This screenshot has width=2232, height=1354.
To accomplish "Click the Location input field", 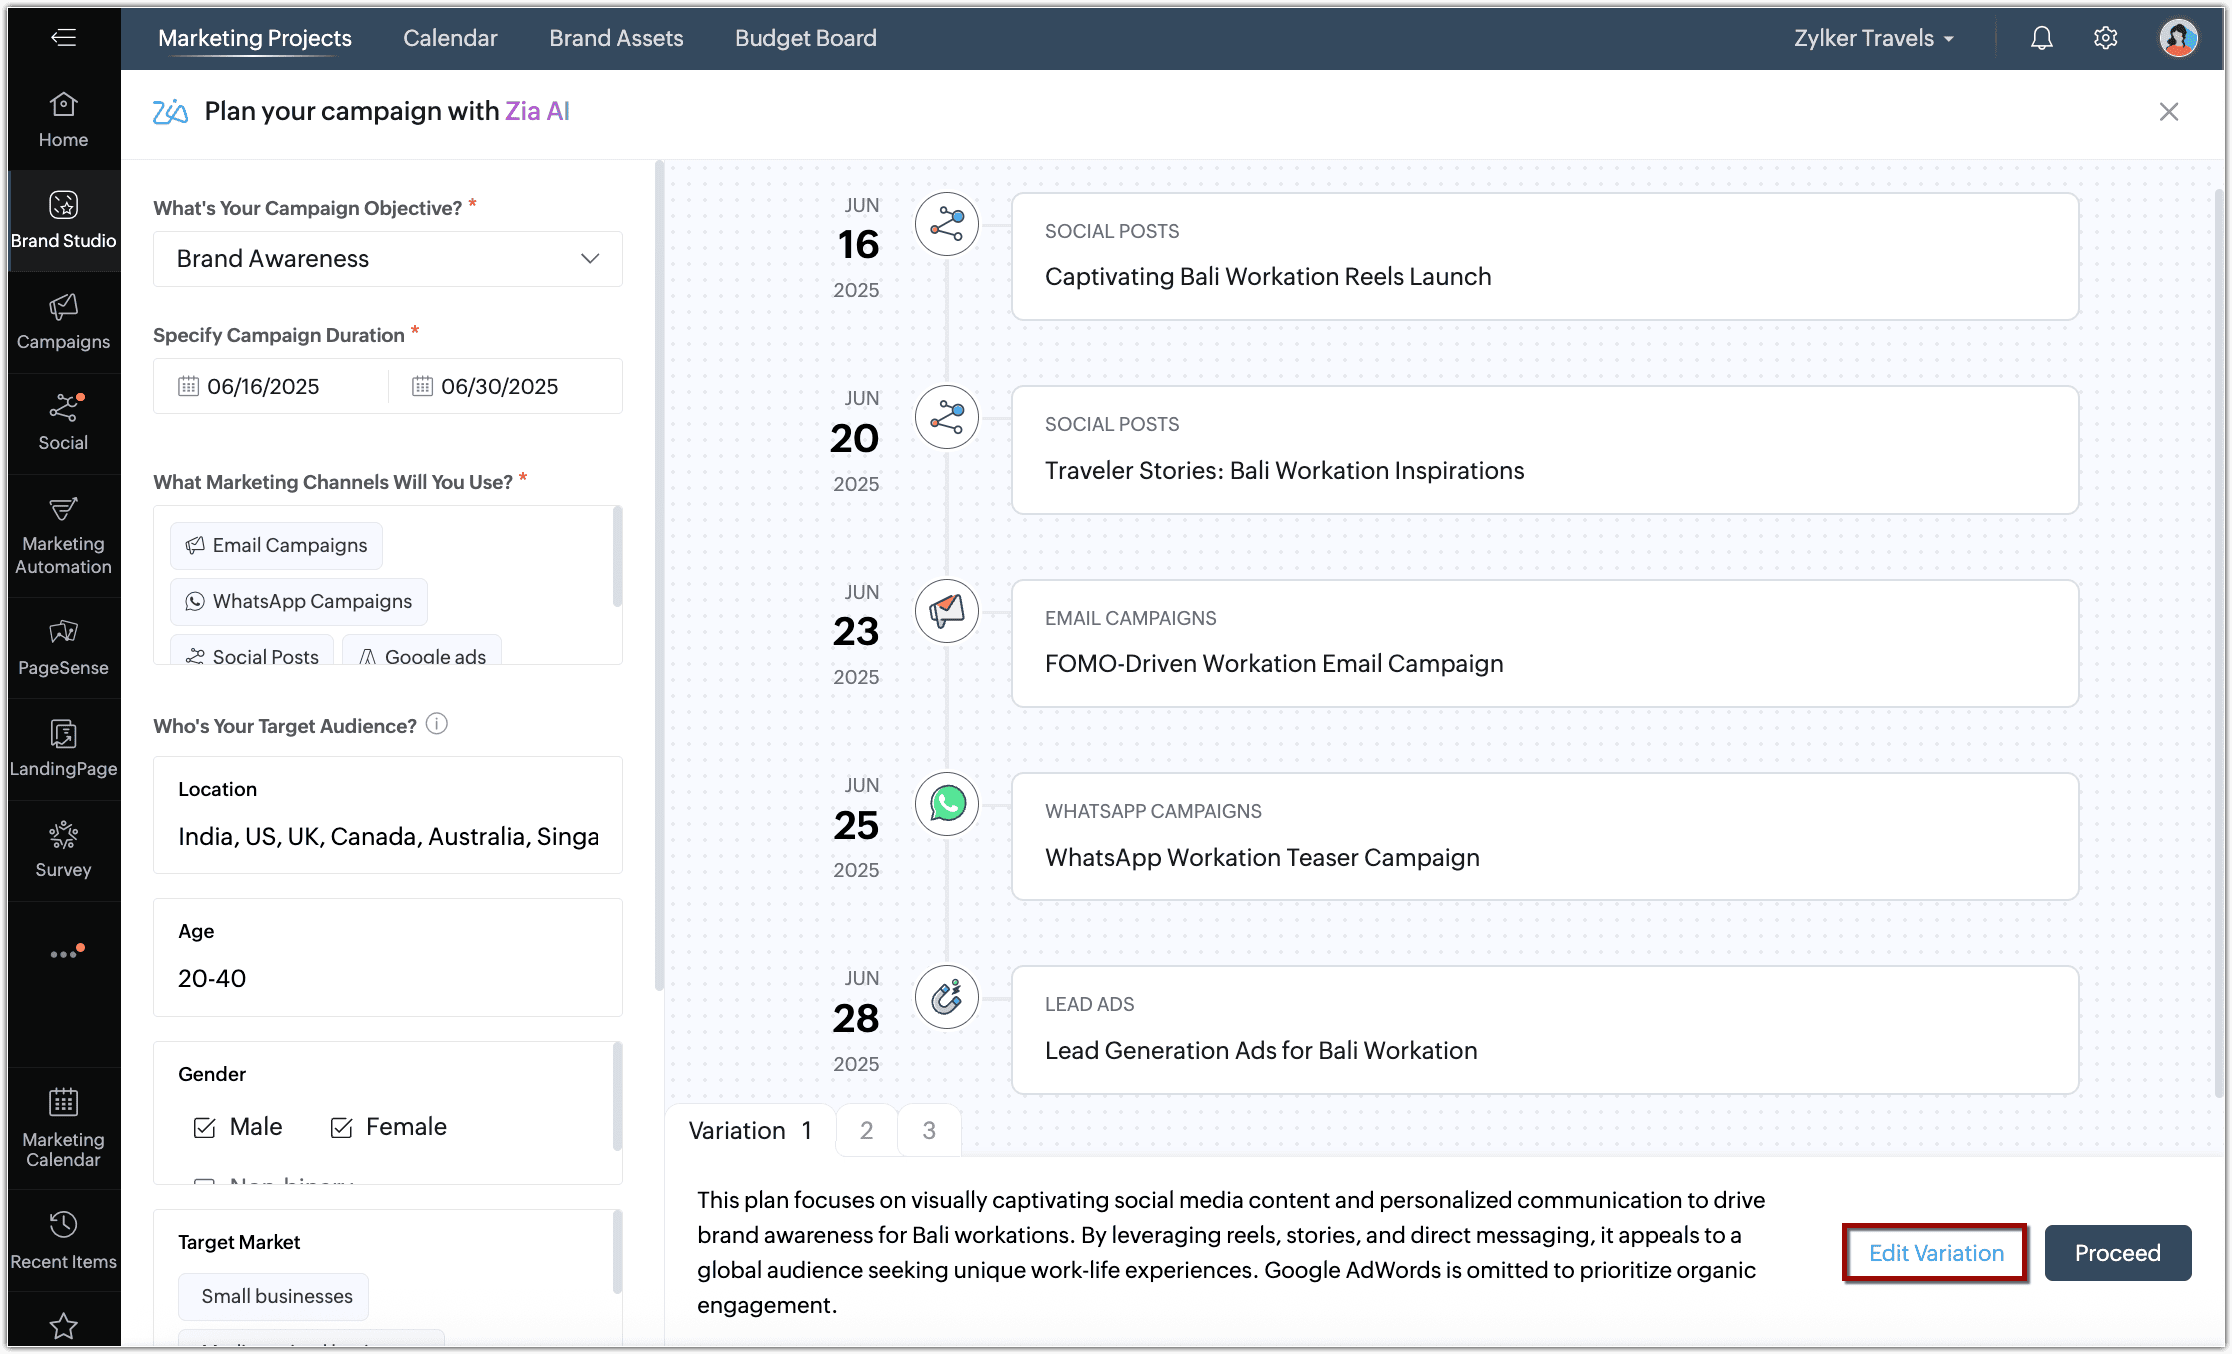I will tap(388, 836).
